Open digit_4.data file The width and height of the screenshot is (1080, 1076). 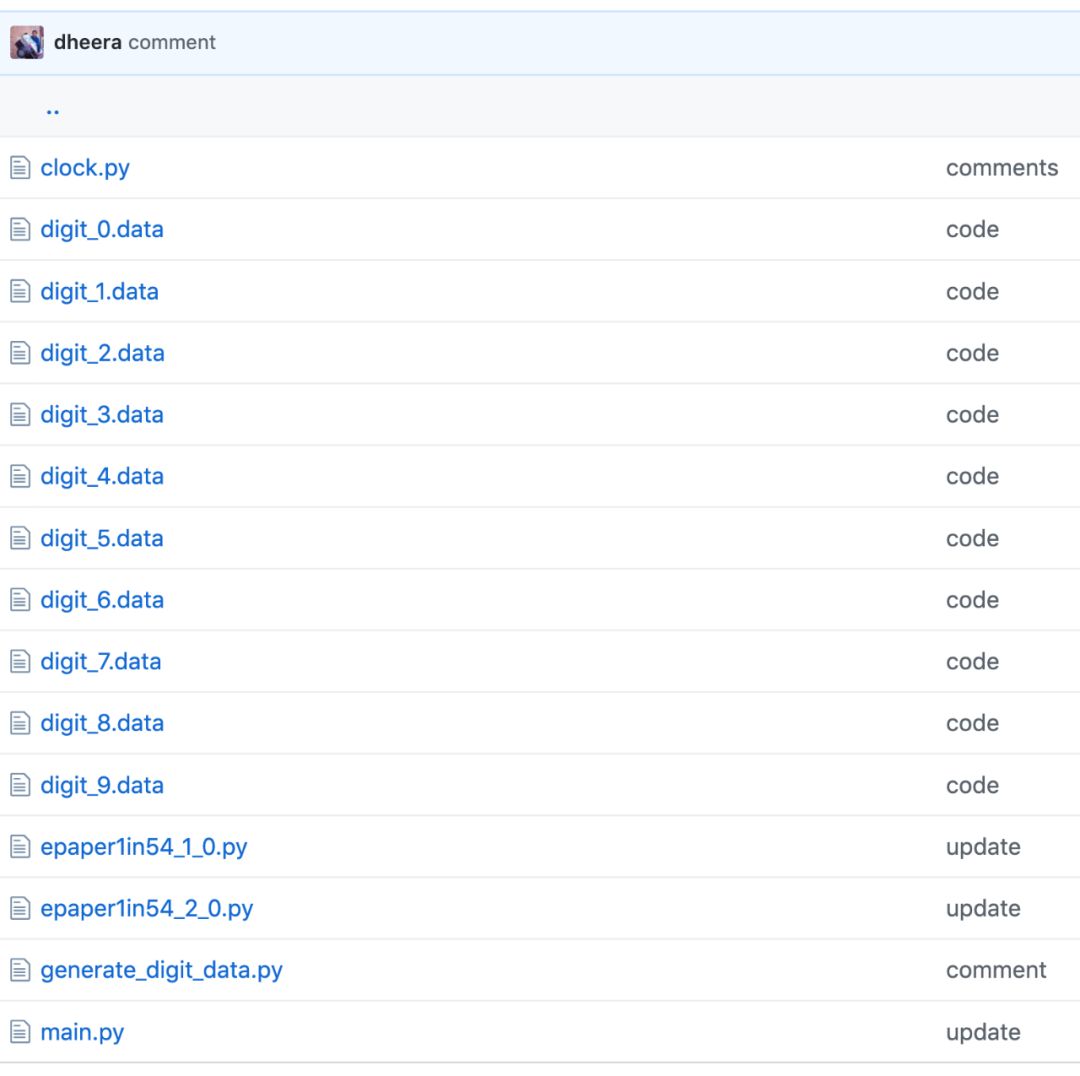pyautogui.click(x=102, y=476)
